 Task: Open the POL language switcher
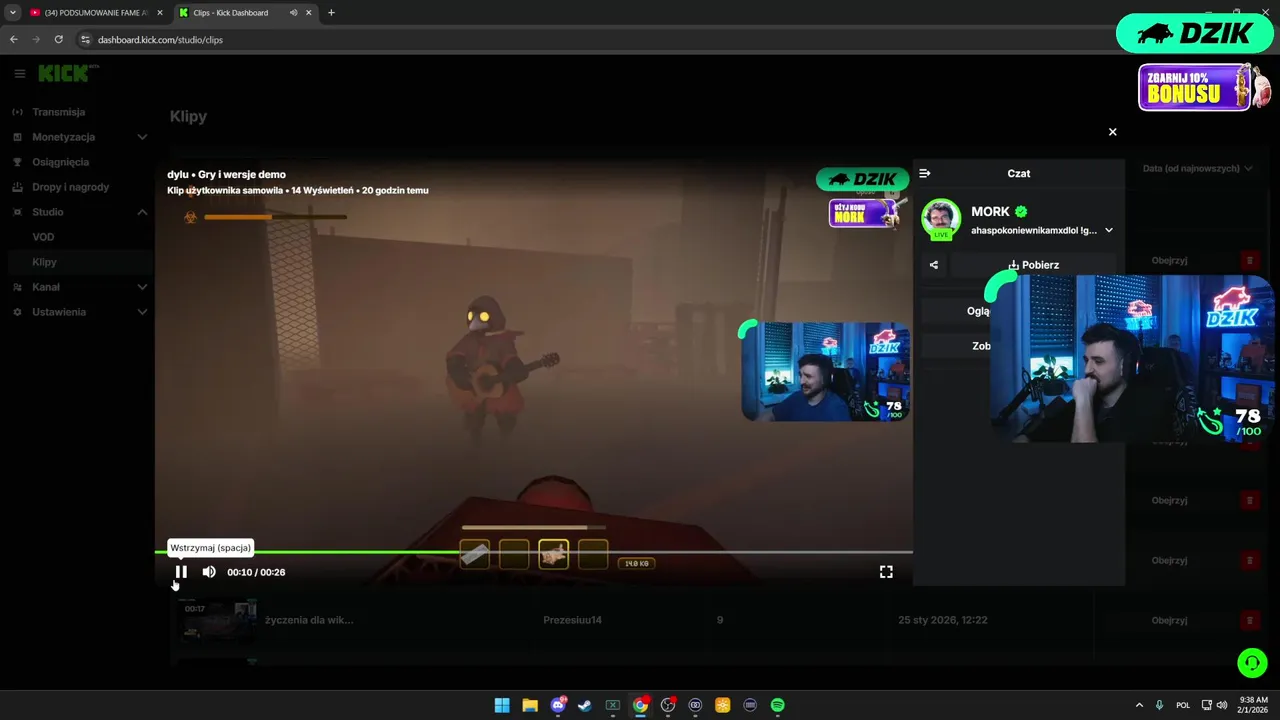click(x=1183, y=705)
